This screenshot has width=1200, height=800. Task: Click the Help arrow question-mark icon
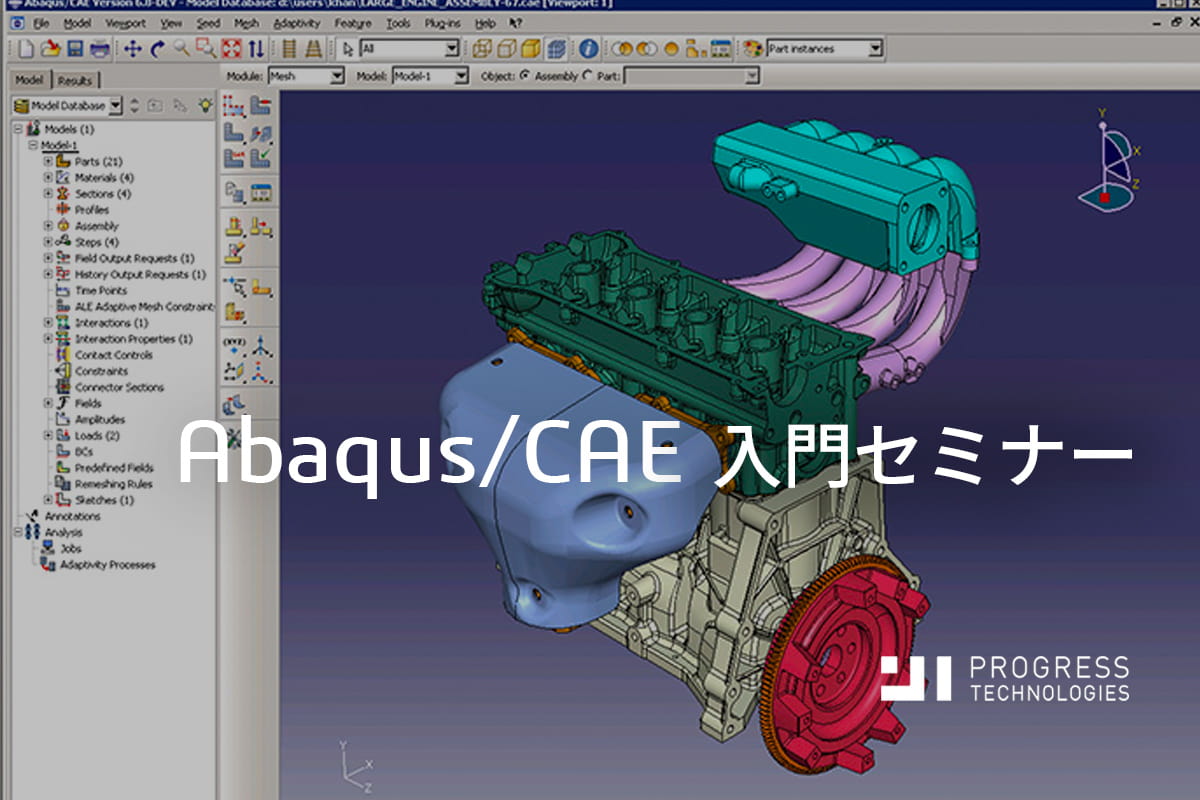[516, 23]
